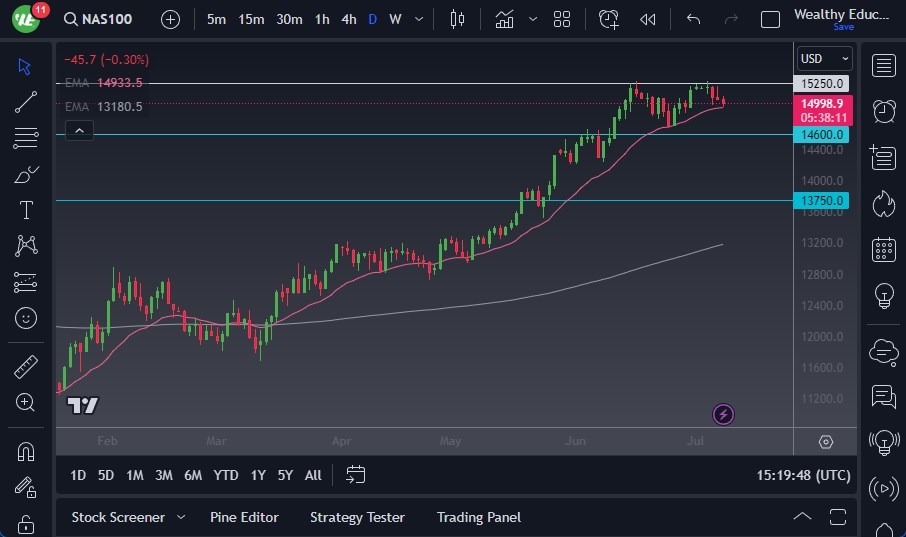
Task: Open the prediction and measurement tools
Action: click(x=25, y=282)
